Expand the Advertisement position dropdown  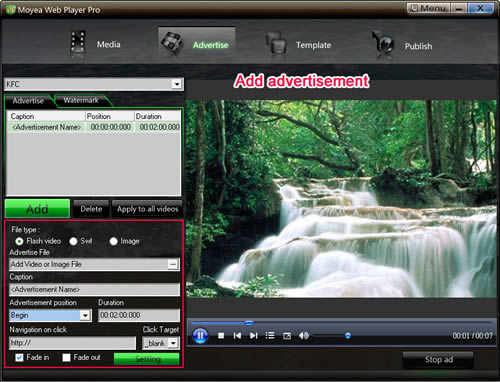(85, 315)
